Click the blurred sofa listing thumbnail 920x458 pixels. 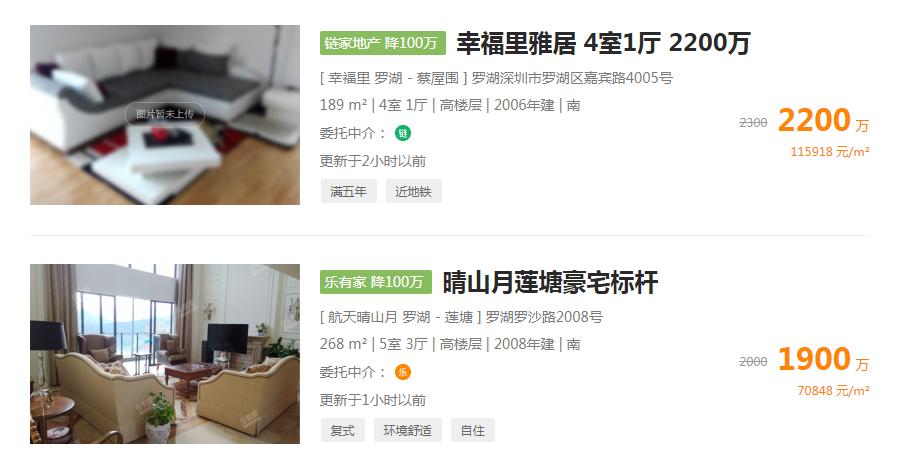pyautogui.click(x=165, y=115)
